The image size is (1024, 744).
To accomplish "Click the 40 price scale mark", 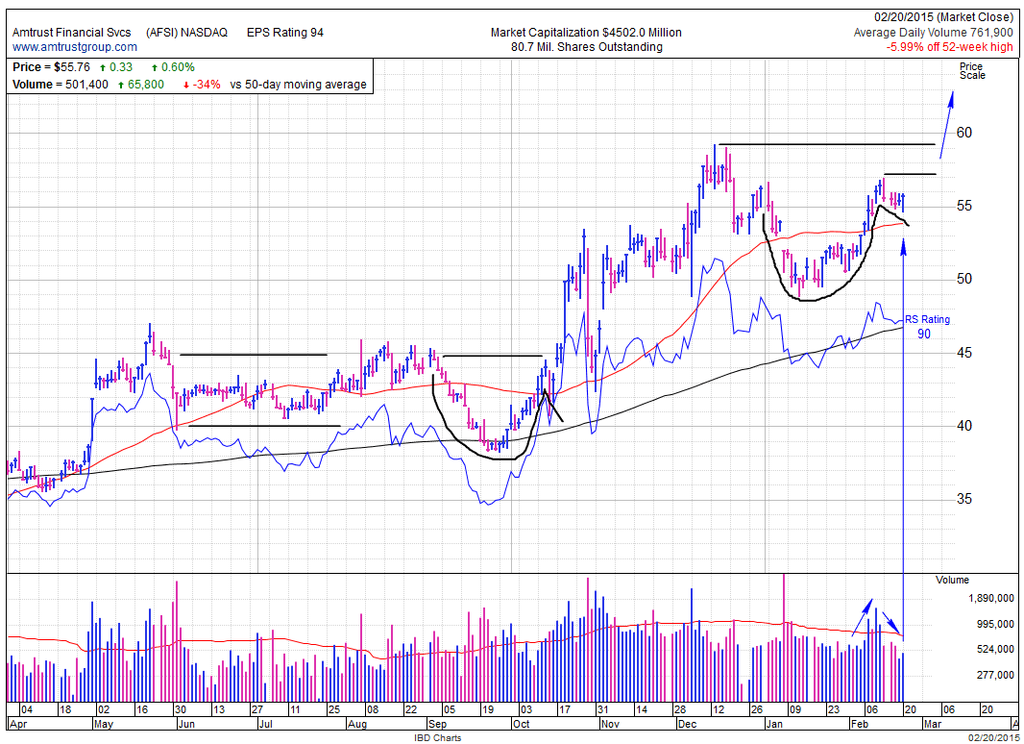I will [964, 426].
